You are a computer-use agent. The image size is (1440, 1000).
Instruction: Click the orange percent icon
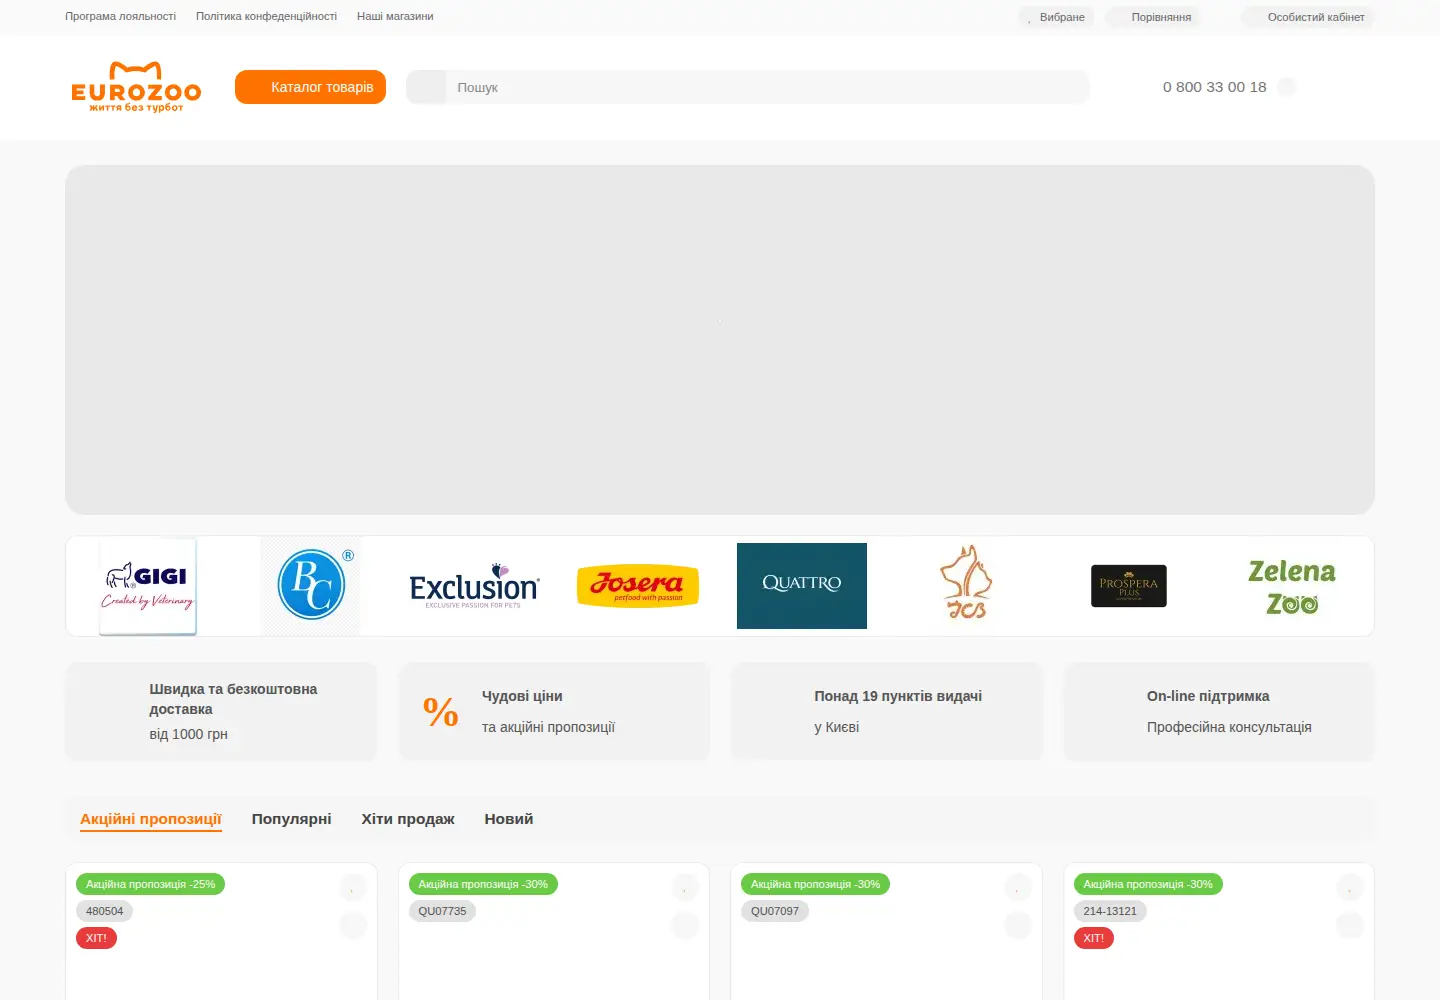pyautogui.click(x=440, y=712)
